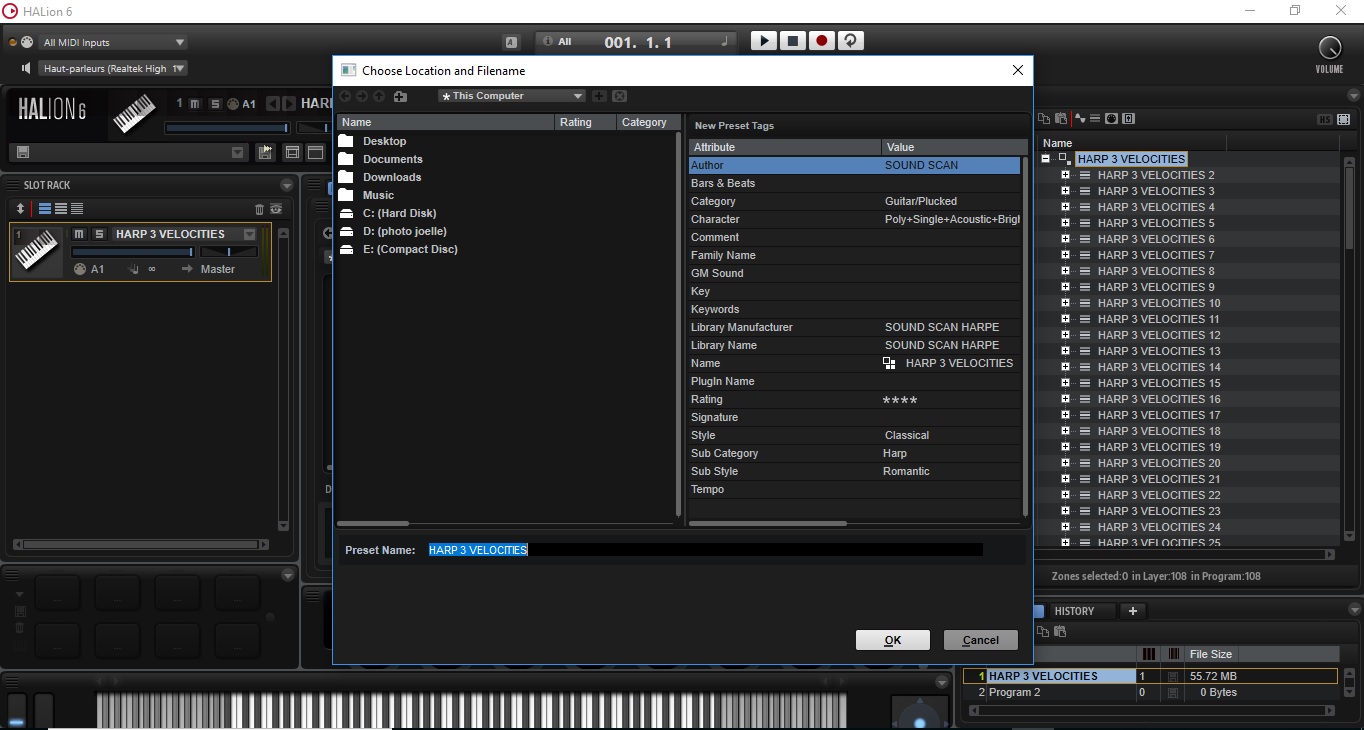Click OK to save the preset
1364x730 pixels.
click(x=892, y=640)
